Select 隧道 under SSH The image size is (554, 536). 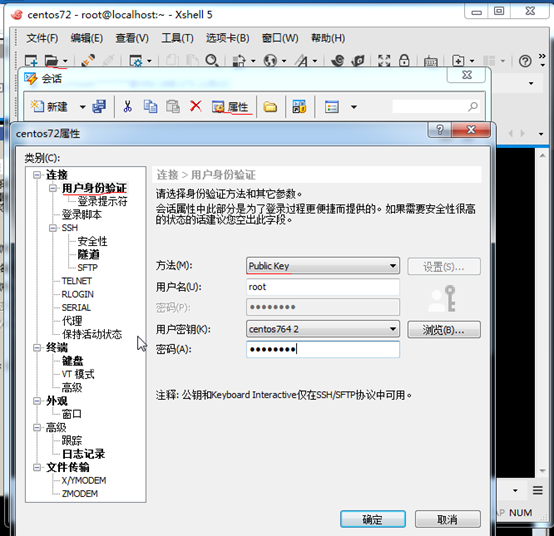pyautogui.click(x=89, y=254)
